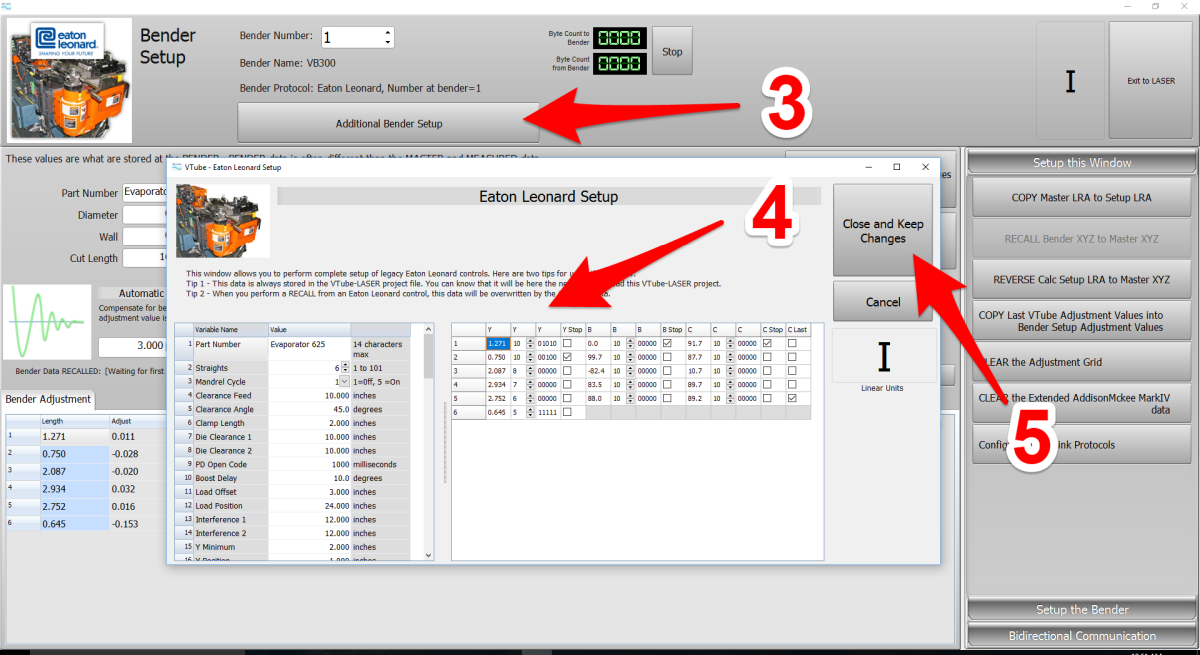Click the Straights value spinner arrows
This screenshot has height=655, width=1200.
click(346, 368)
